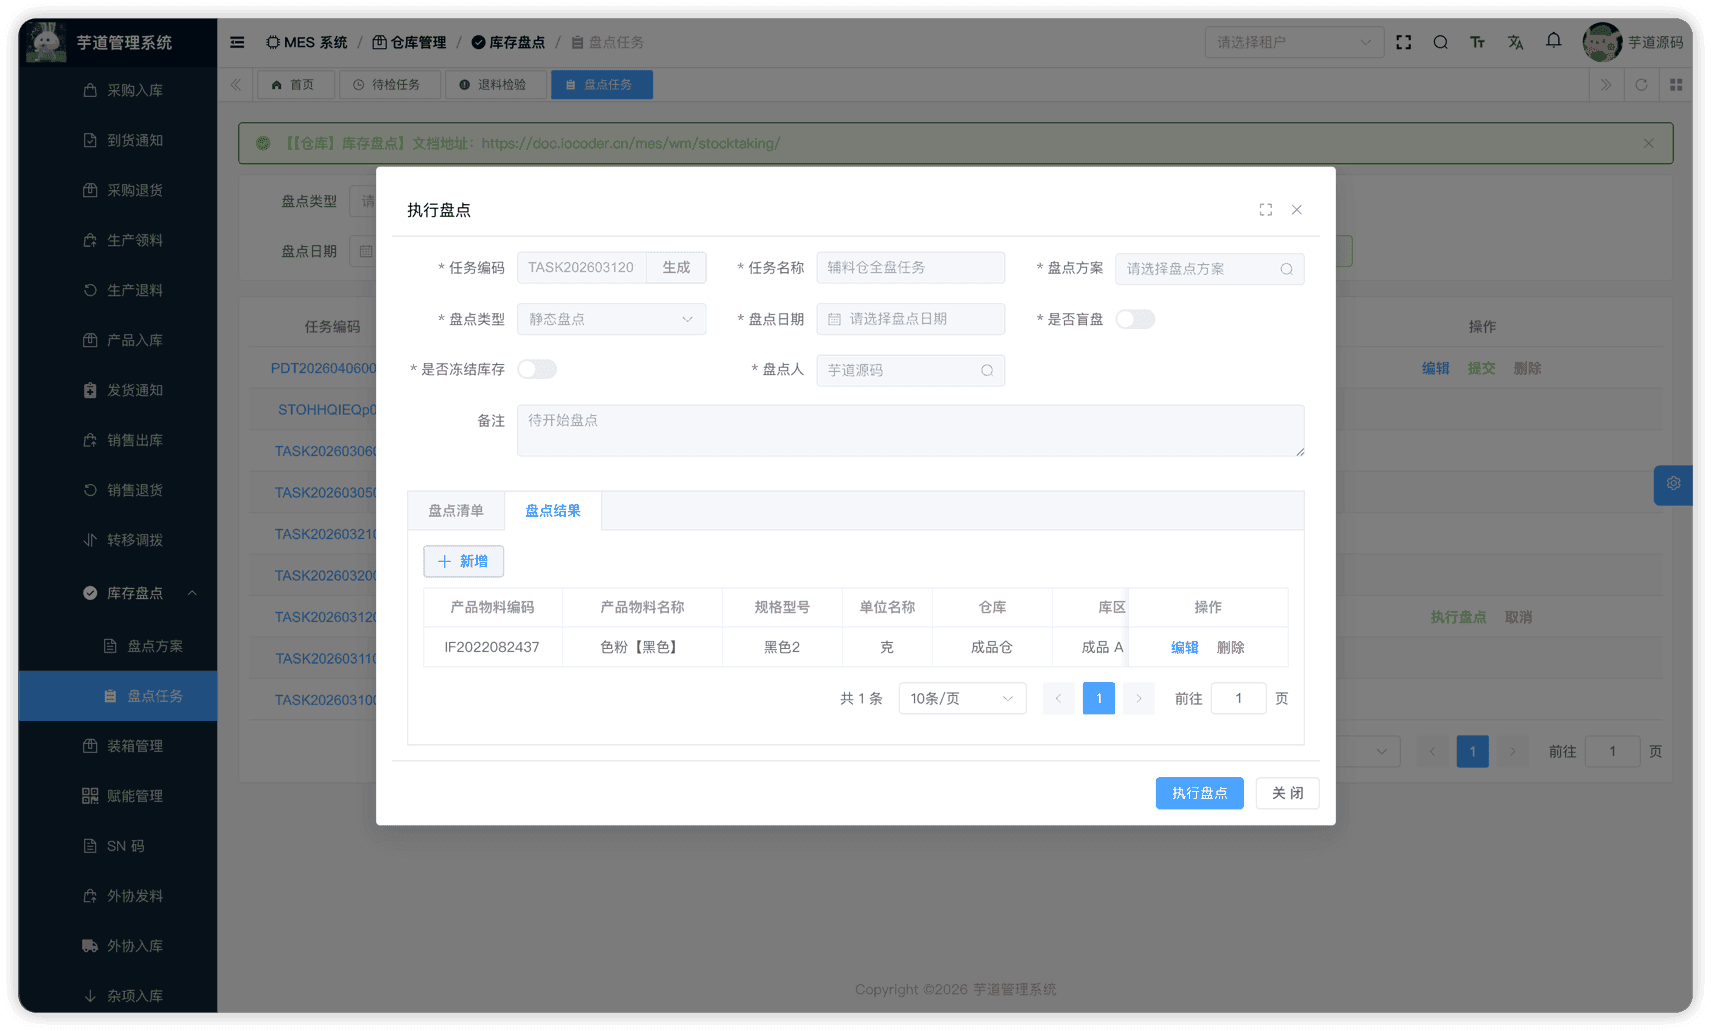Screen dimensions: 1711x1031
Task: Click the font size icon in header
Action: [1477, 42]
